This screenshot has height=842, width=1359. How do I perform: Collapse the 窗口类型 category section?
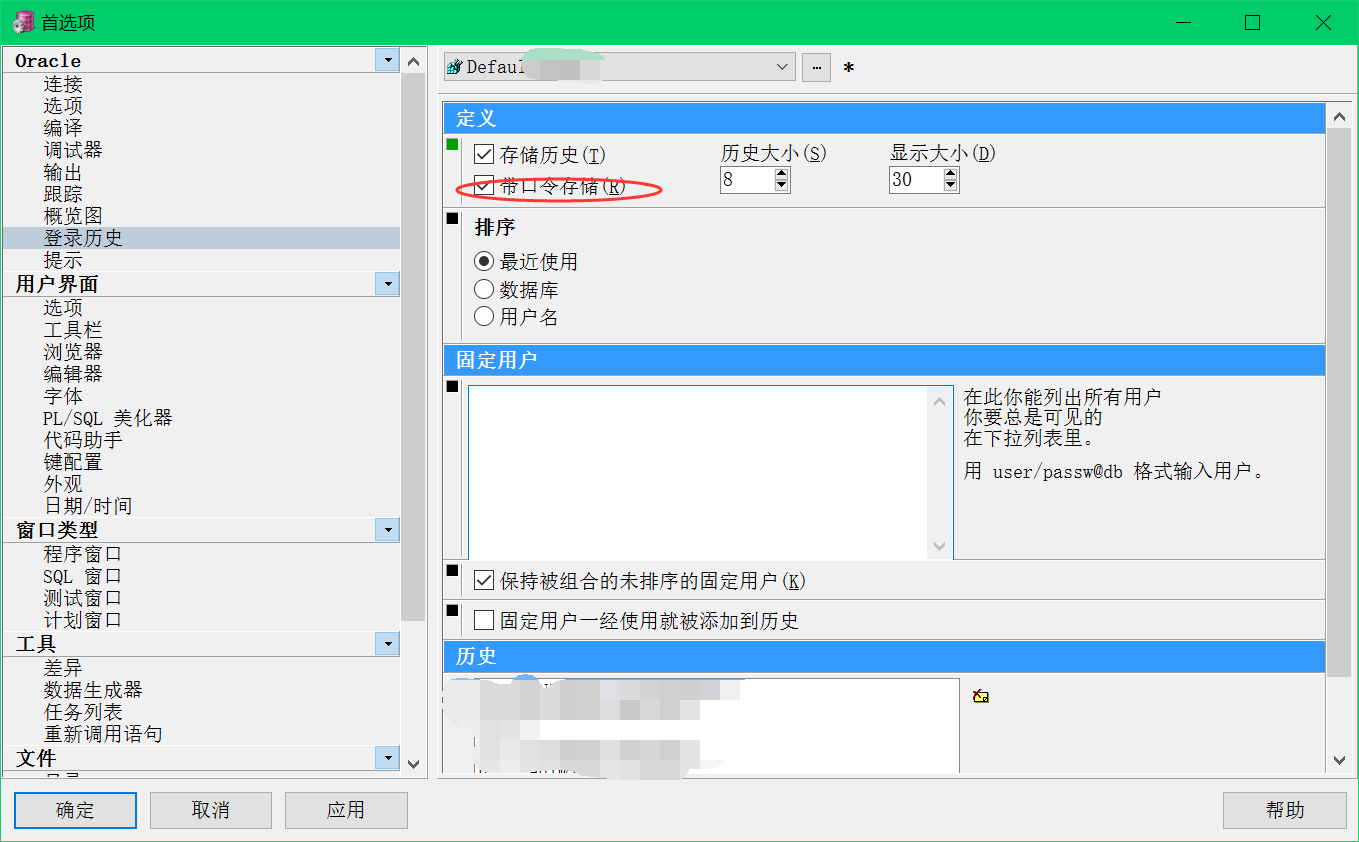tap(387, 530)
